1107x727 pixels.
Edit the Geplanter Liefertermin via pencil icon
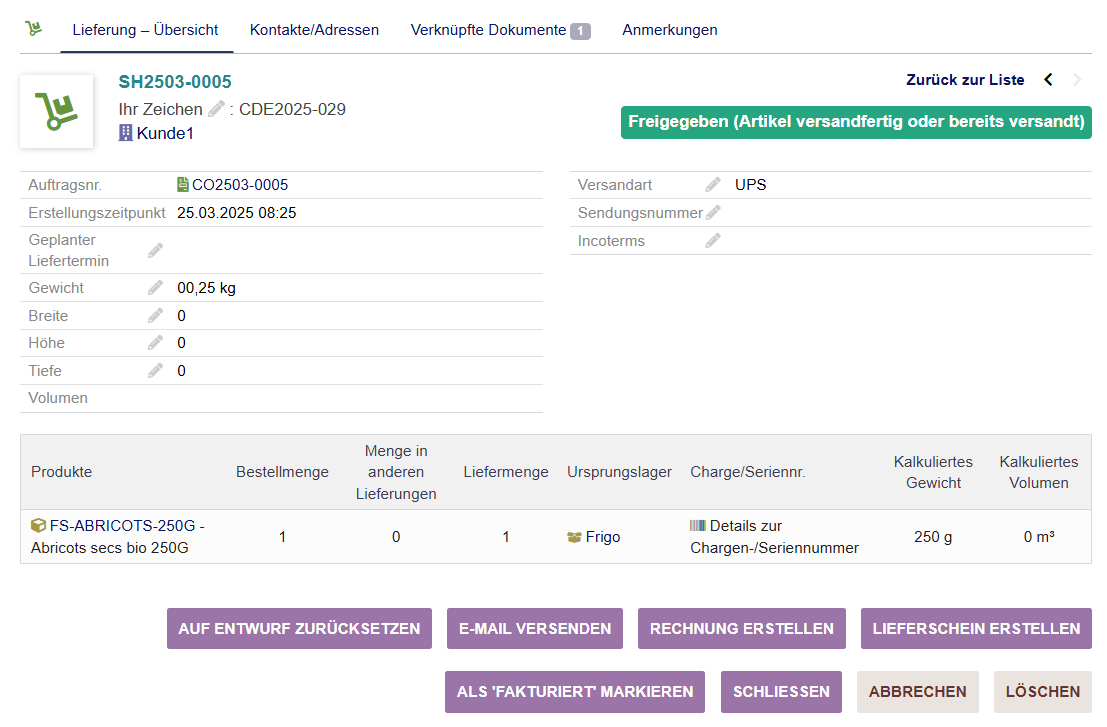point(155,250)
